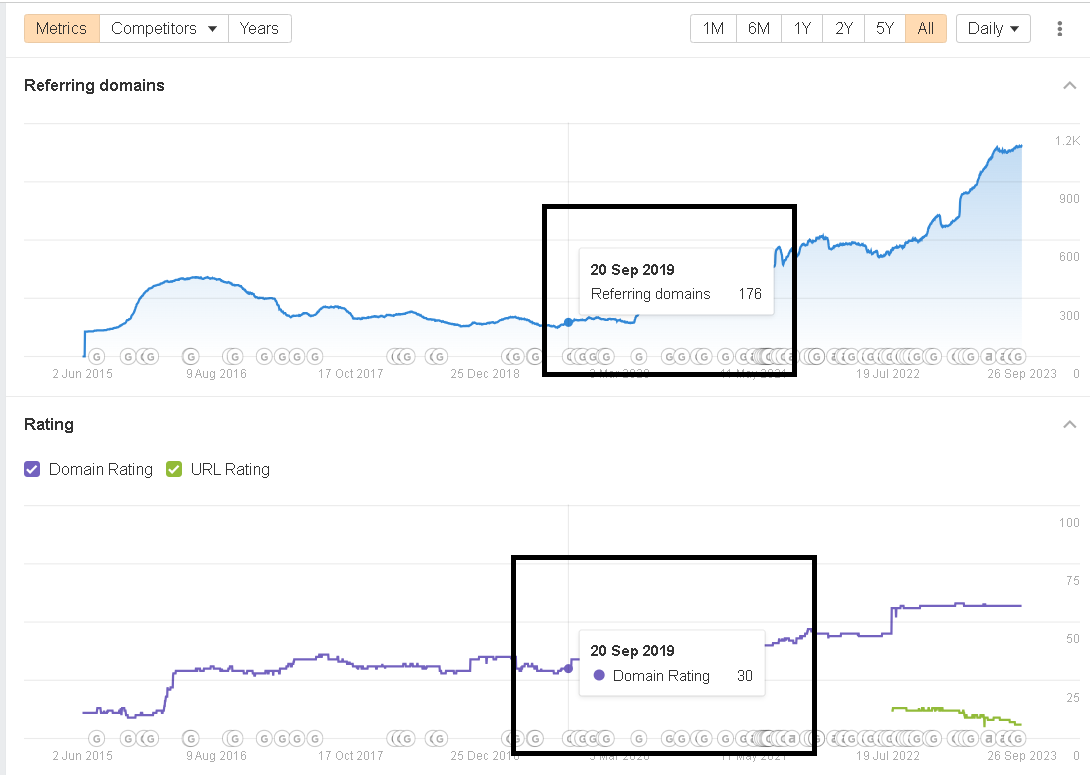This screenshot has width=1090, height=784.
Task: Switch to the Years tab
Action: pyautogui.click(x=259, y=28)
